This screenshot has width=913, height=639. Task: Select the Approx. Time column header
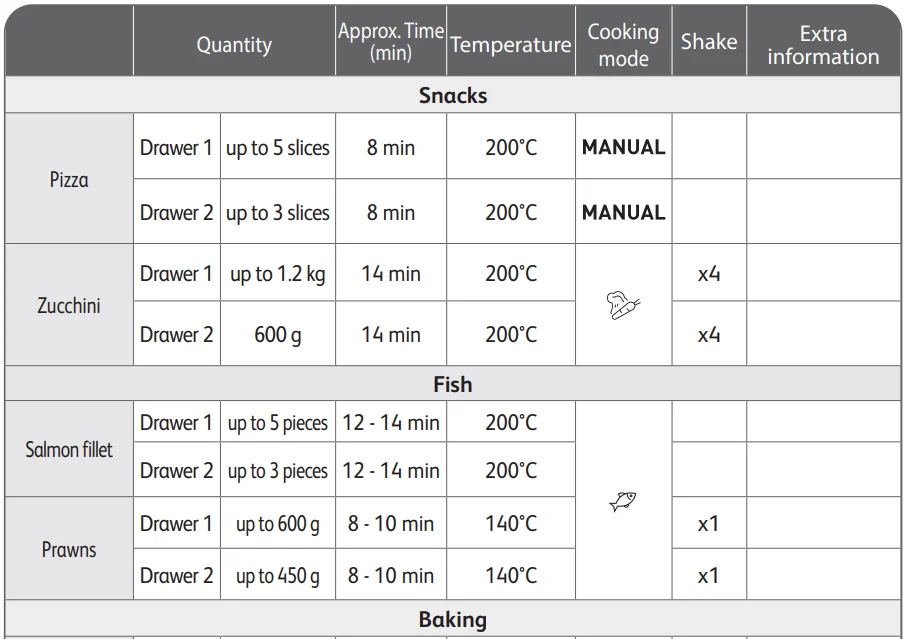point(390,42)
